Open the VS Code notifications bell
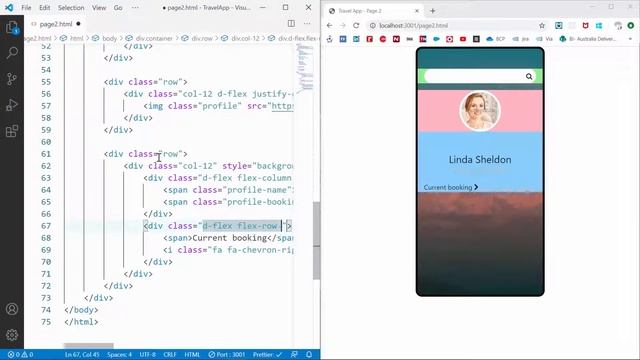This screenshot has width=640, height=360. (x=309, y=354)
